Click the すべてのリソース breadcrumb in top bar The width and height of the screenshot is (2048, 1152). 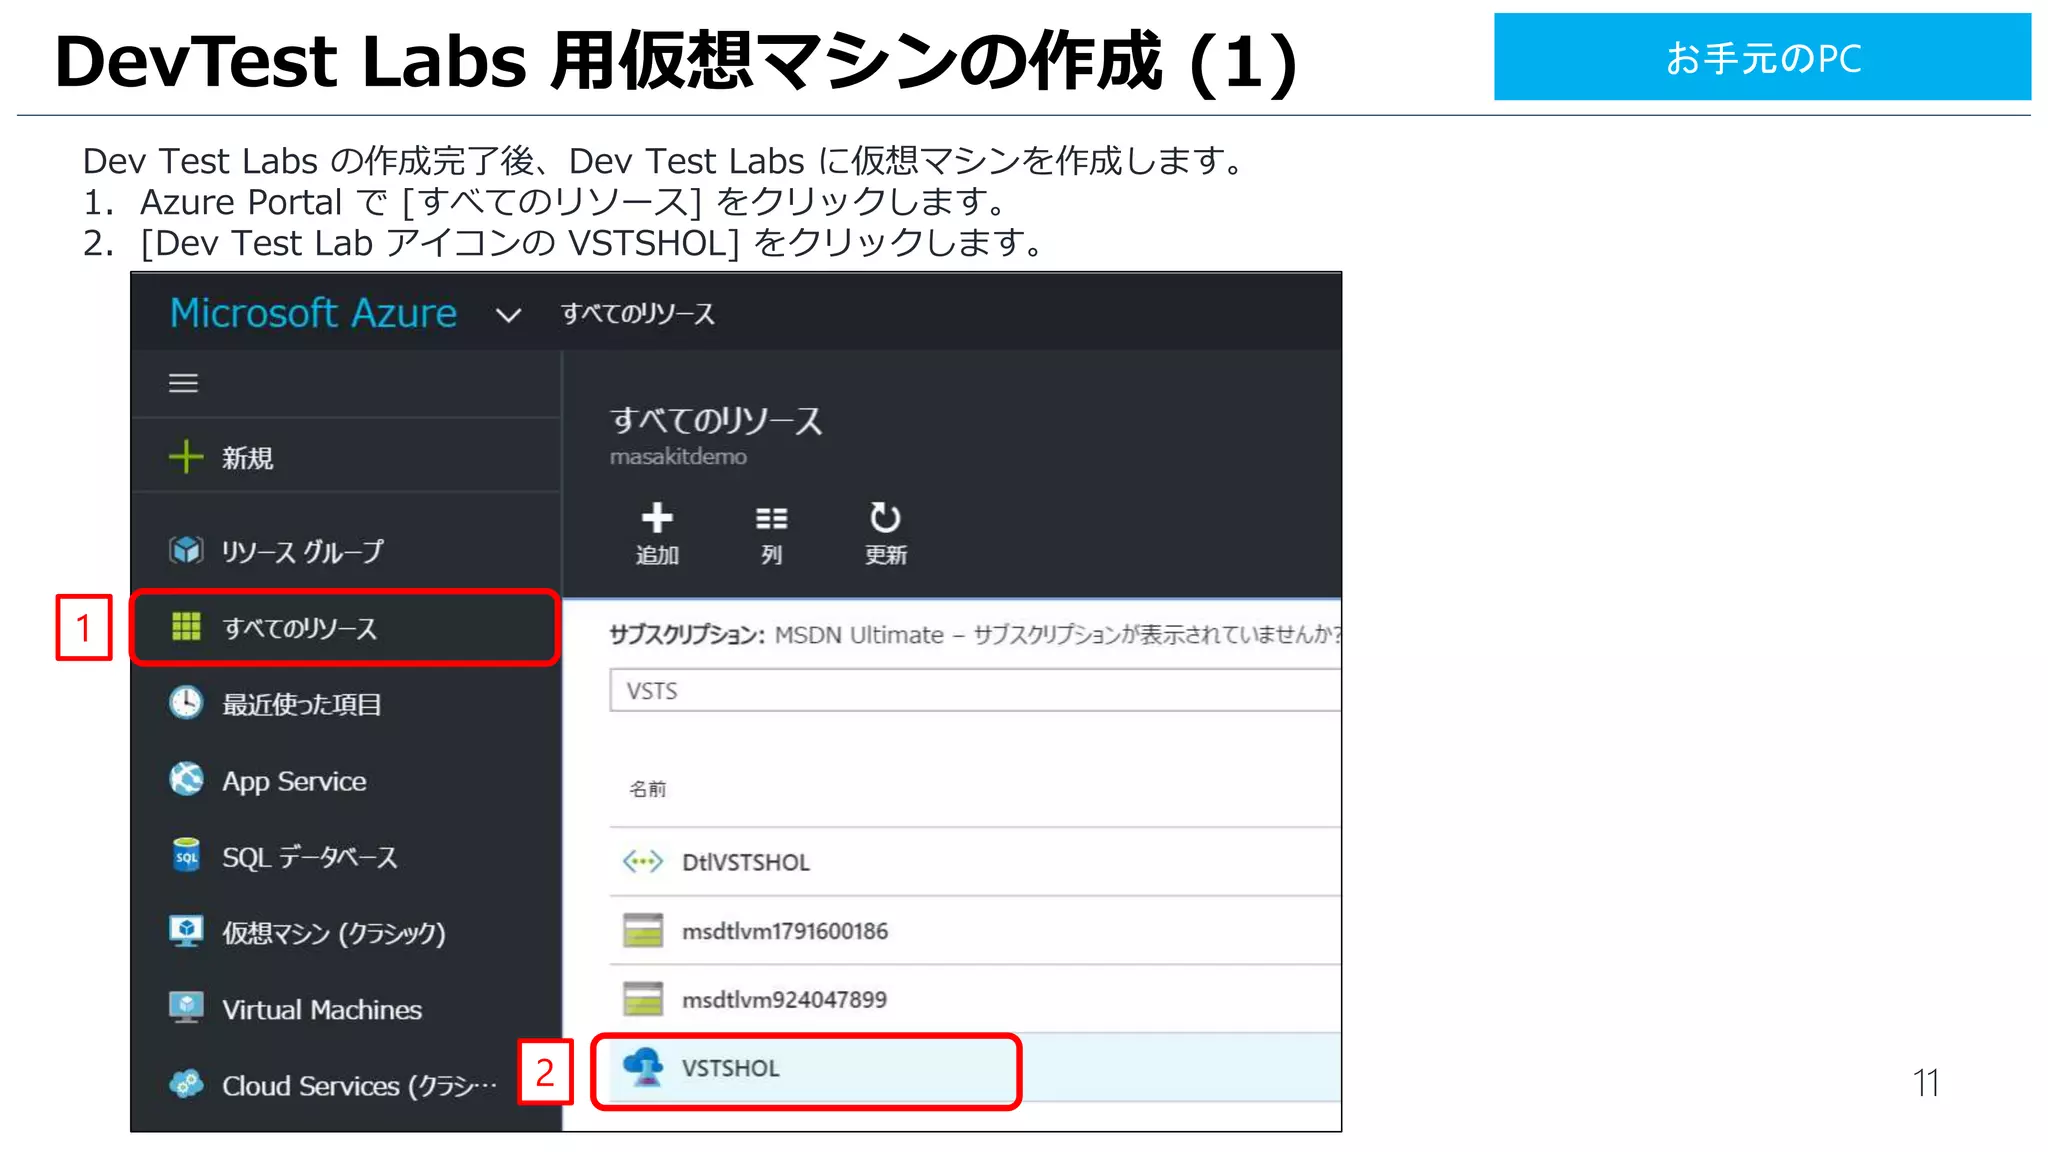[x=638, y=314]
